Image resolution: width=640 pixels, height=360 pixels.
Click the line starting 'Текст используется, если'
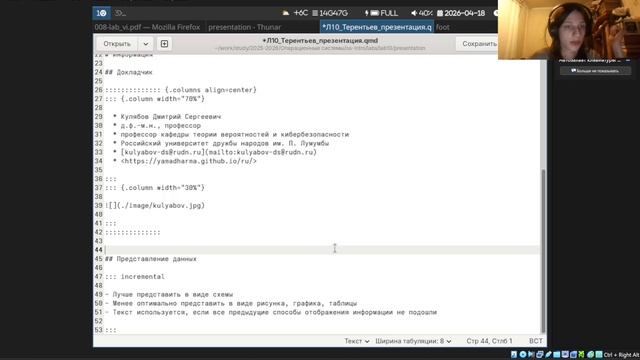tap(271, 312)
